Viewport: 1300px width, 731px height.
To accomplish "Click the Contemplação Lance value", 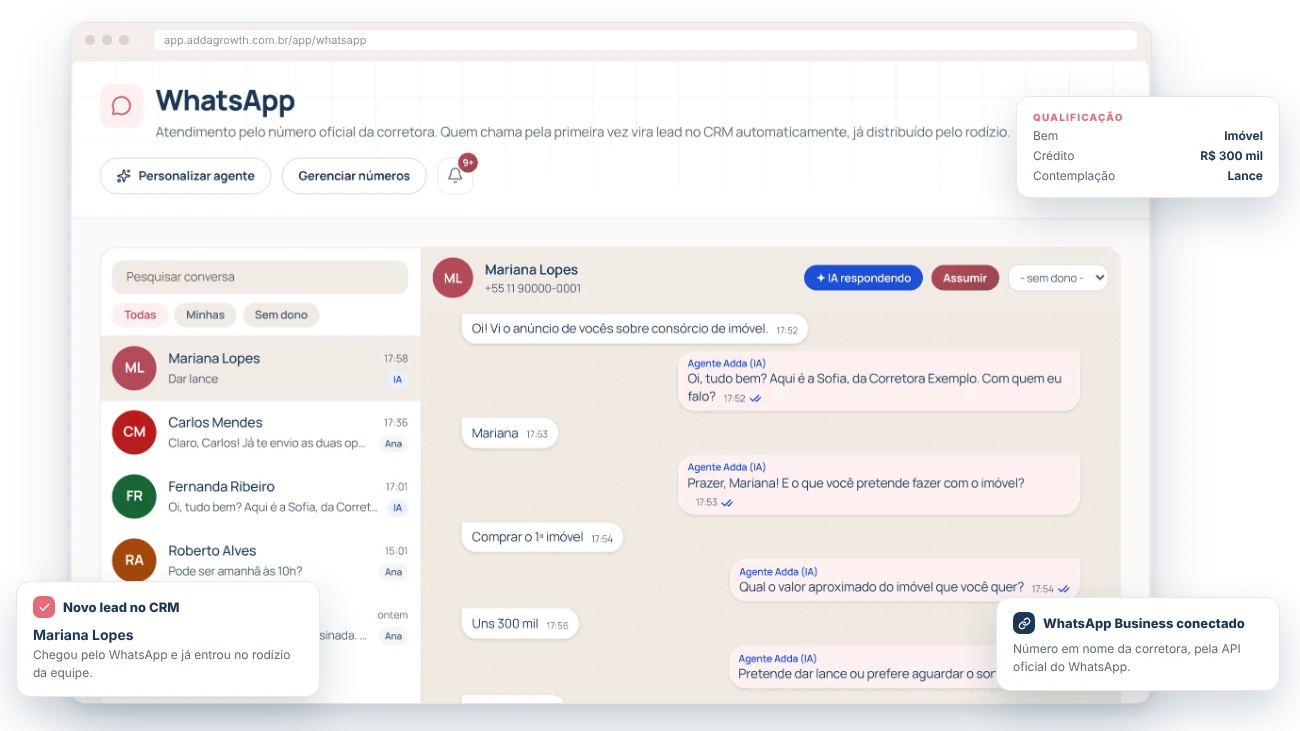I will [x=1245, y=176].
